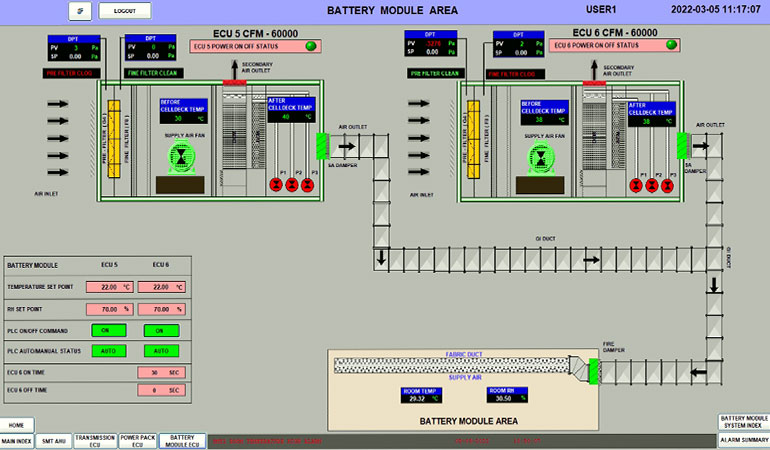
Task: Click the fabric duct supply air element
Action: click(x=452, y=366)
